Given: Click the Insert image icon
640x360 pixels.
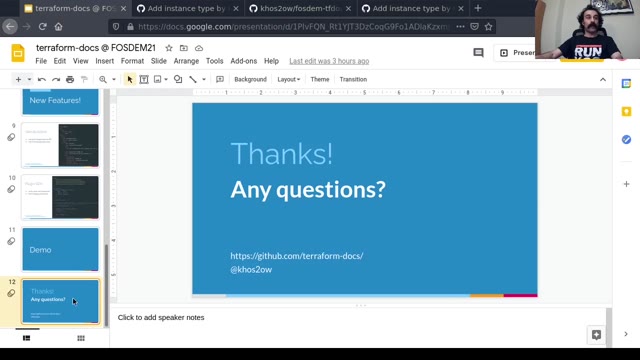Looking at the screenshot, I should [158, 79].
